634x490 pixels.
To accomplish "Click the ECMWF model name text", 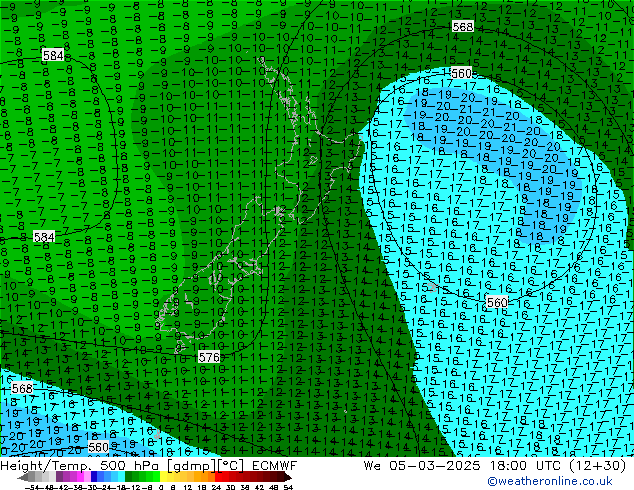I will pos(270,466).
